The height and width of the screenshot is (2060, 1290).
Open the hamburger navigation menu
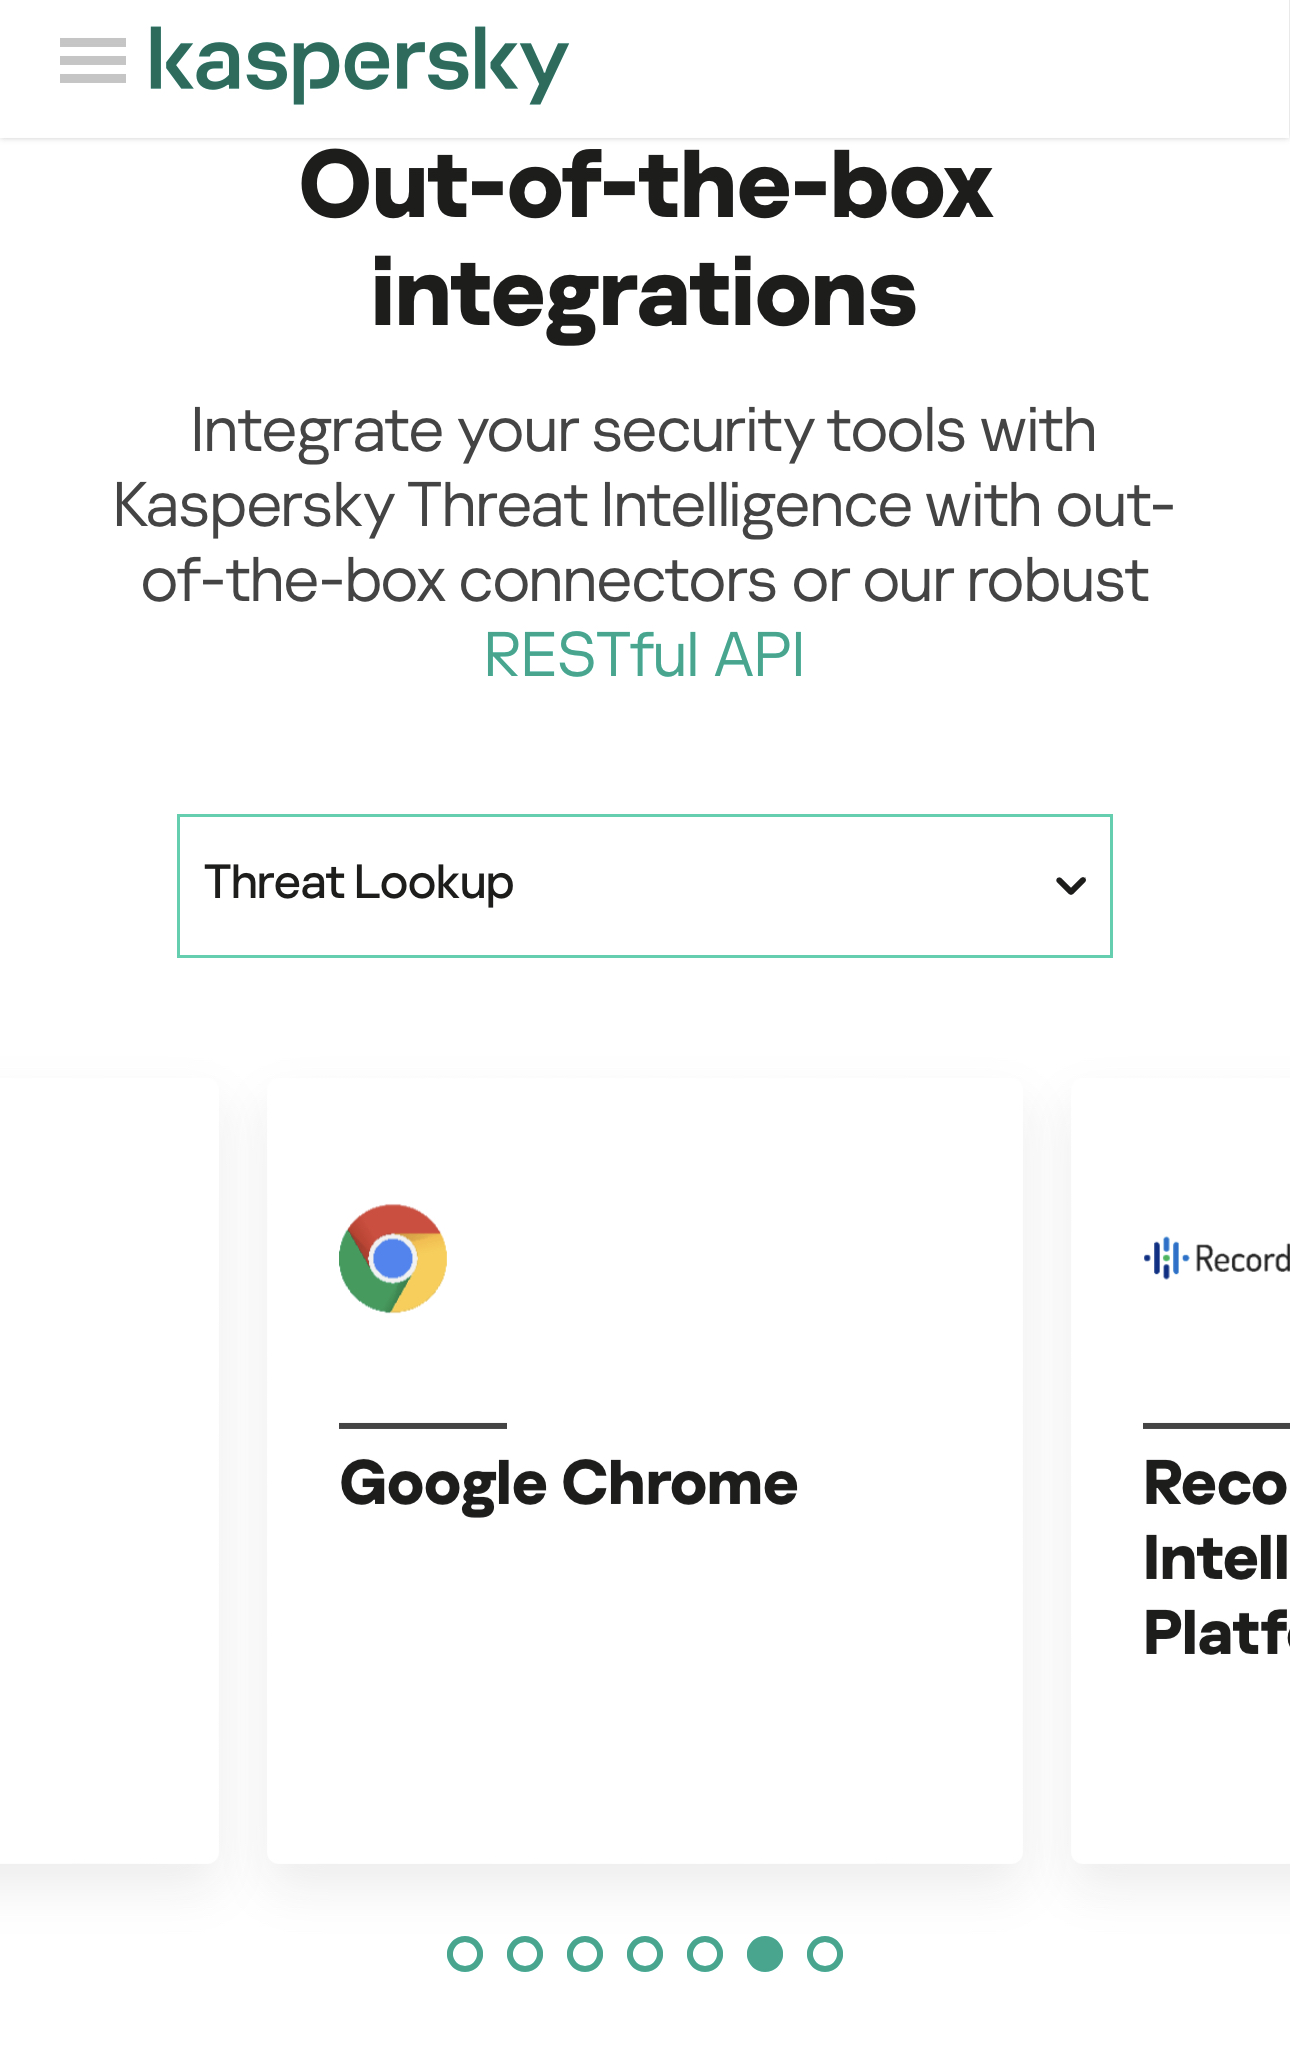click(93, 61)
